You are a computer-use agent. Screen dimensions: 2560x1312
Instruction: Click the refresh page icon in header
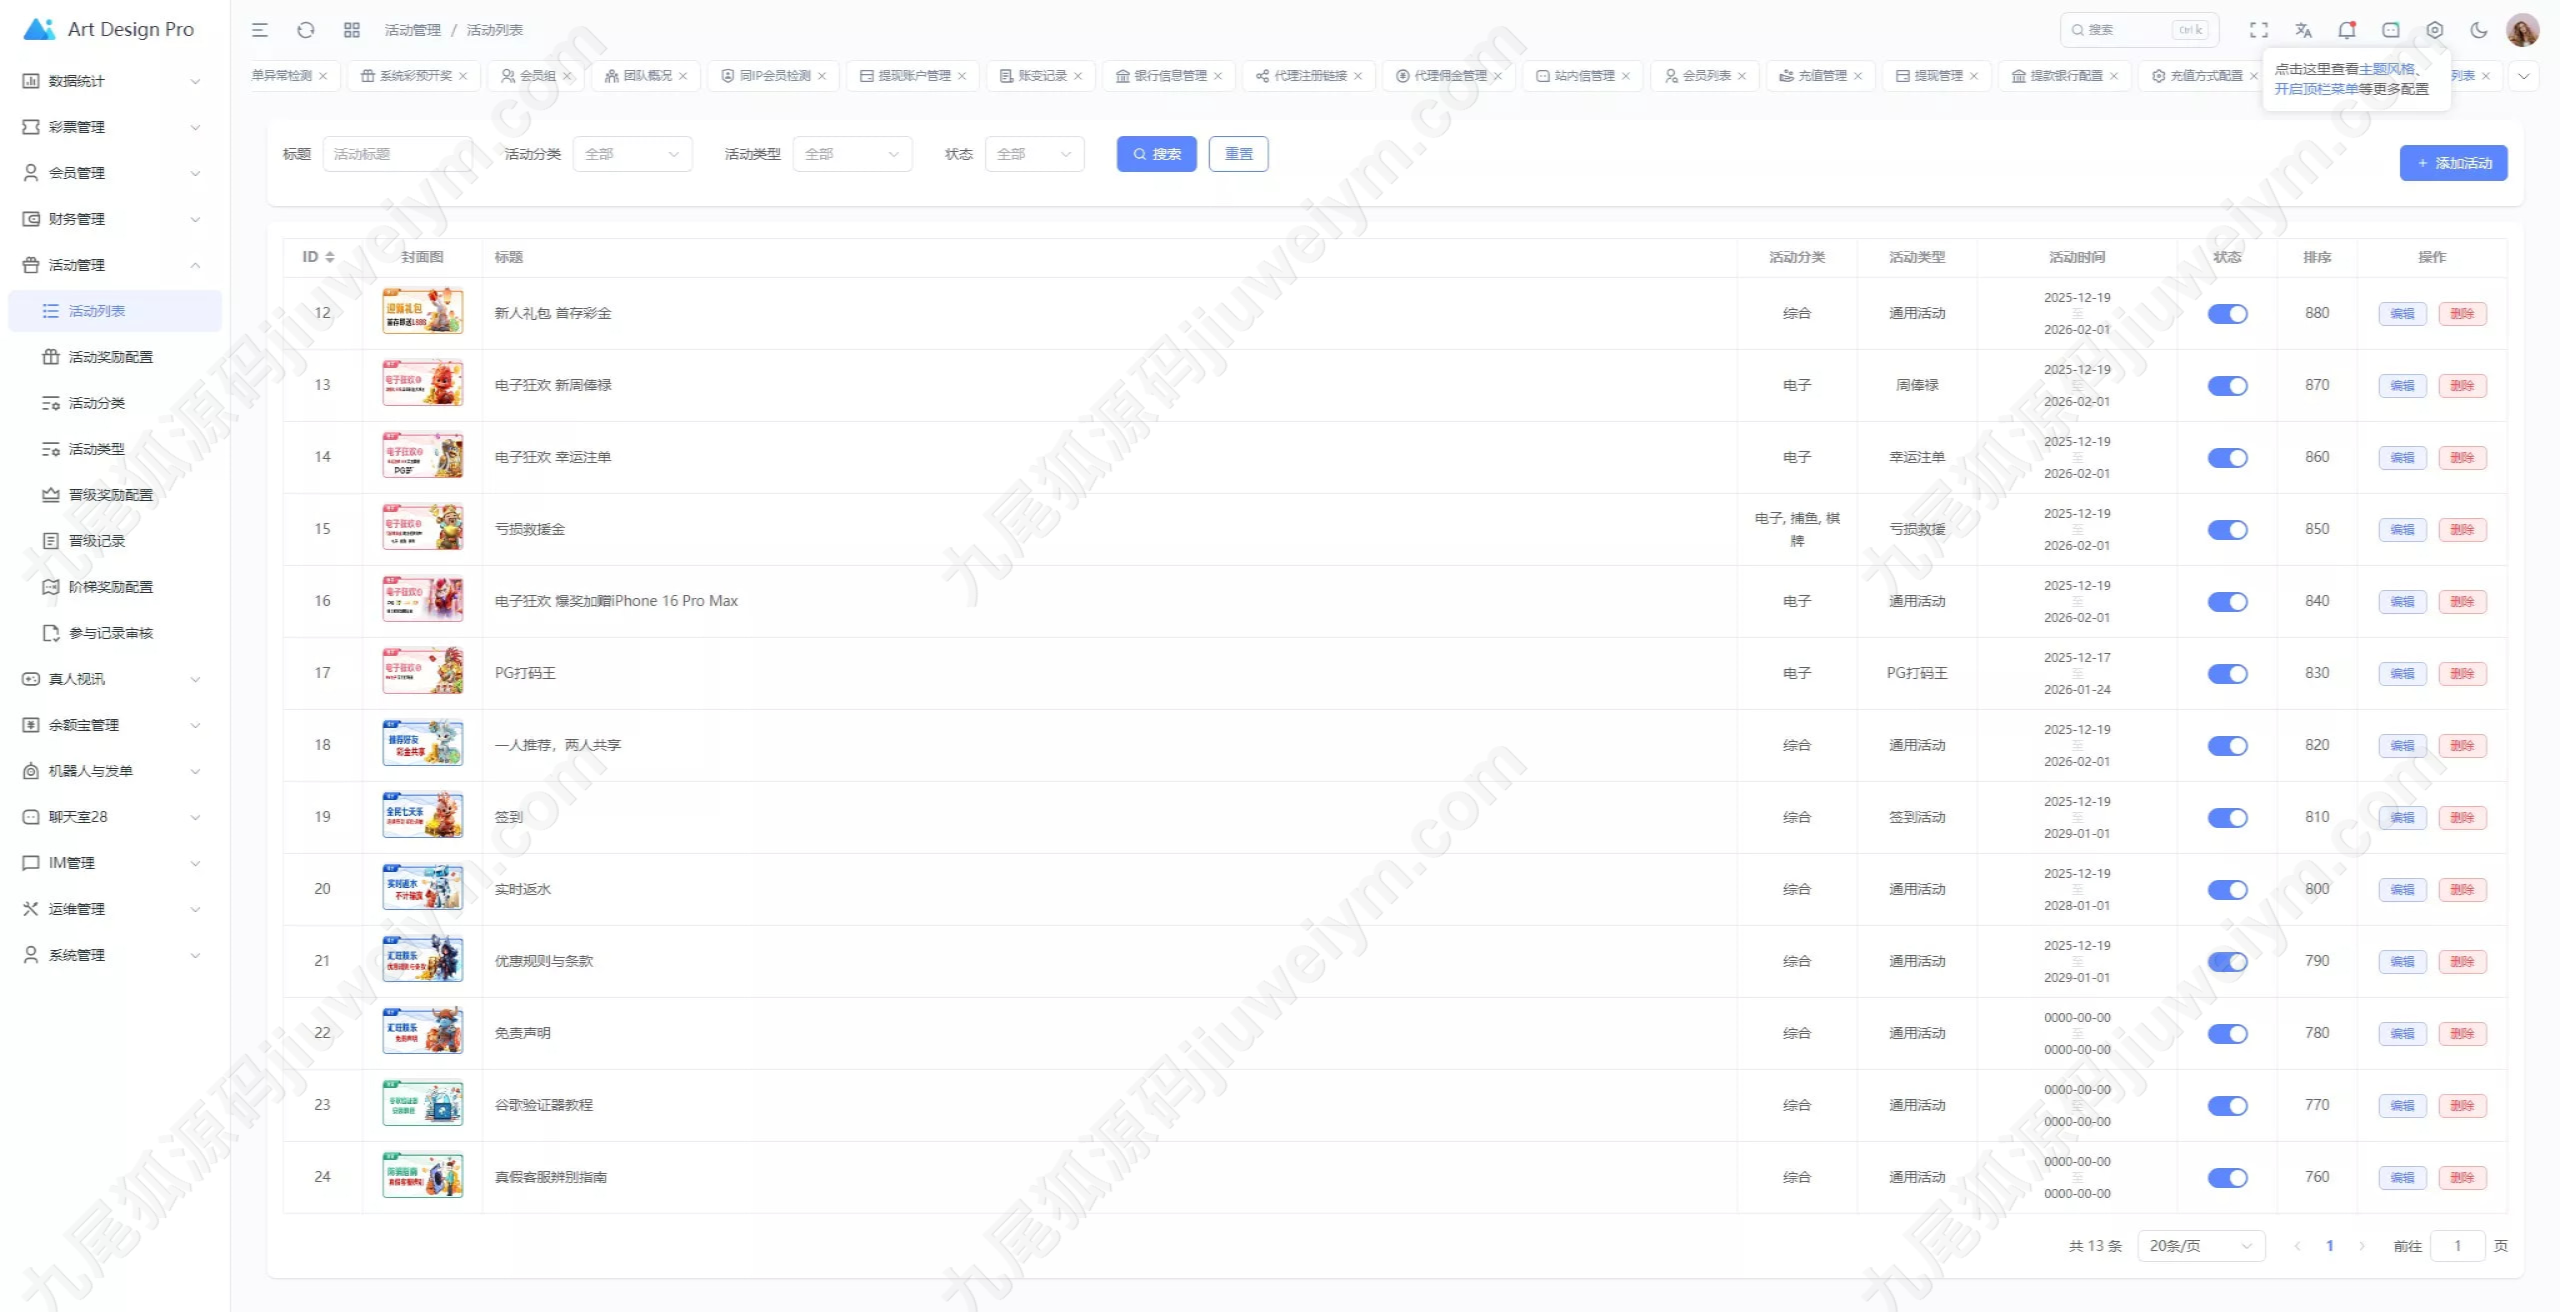[x=306, y=30]
